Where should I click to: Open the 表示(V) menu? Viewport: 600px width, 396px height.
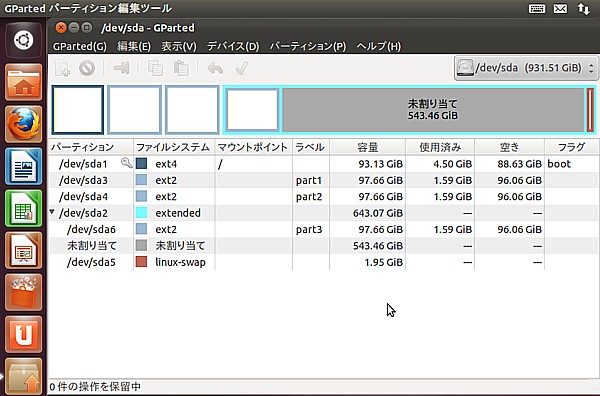(179, 46)
